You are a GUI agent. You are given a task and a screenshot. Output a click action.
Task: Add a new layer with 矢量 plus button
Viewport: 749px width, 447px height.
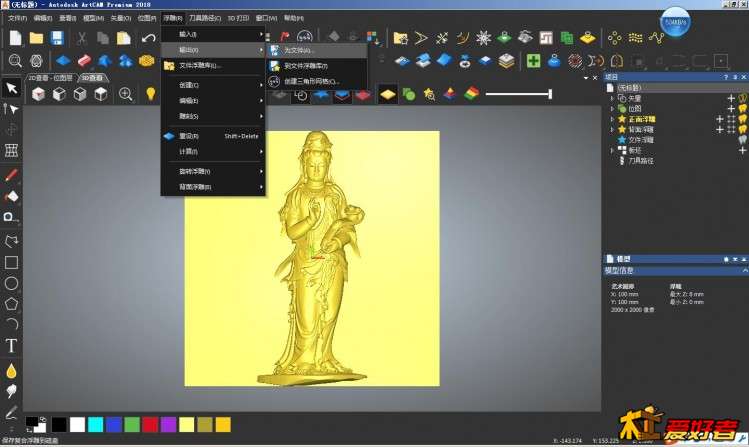click(731, 98)
